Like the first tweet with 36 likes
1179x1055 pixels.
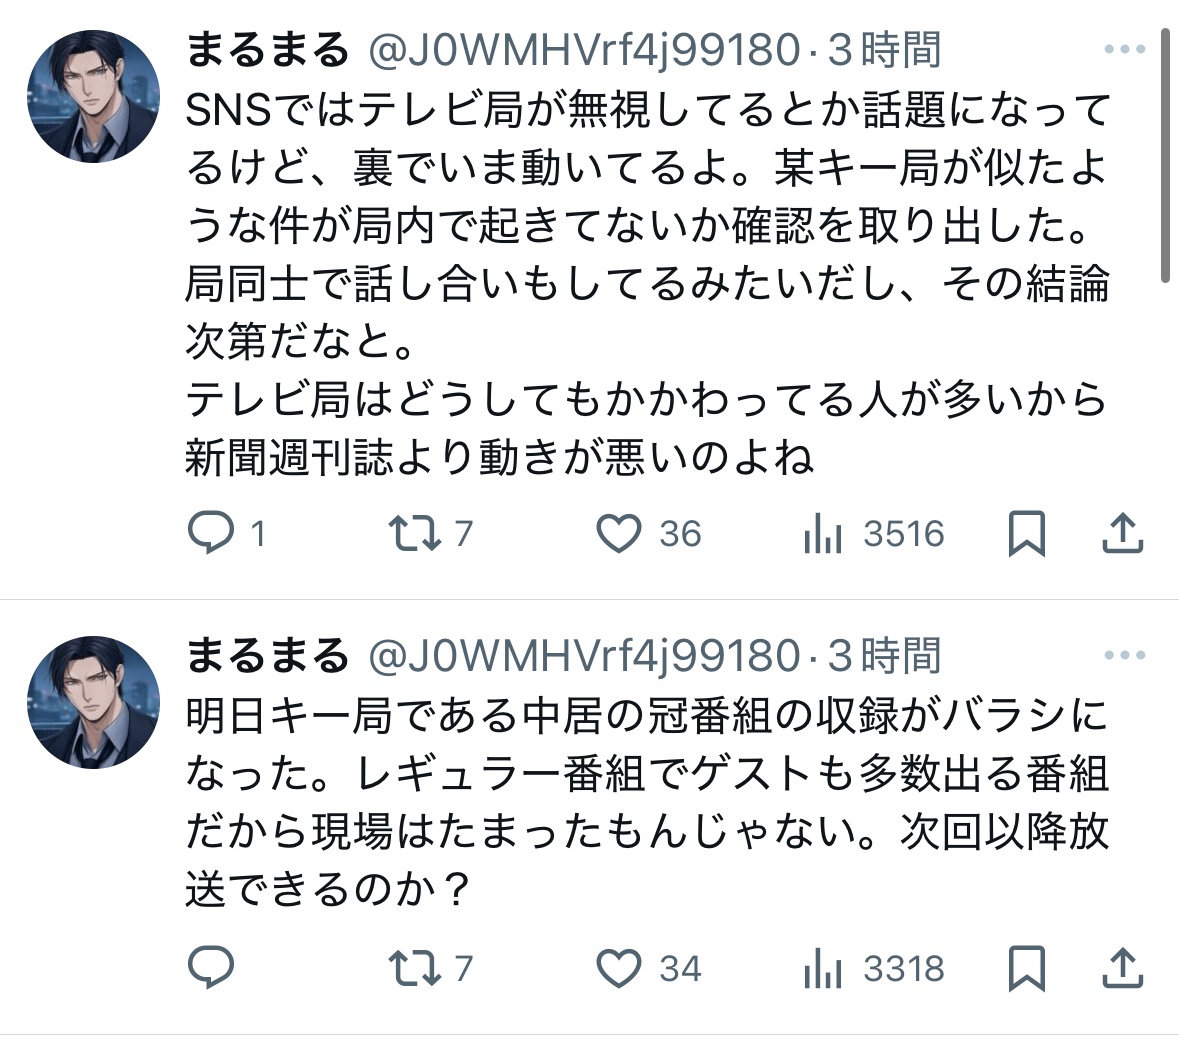click(649, 533)
